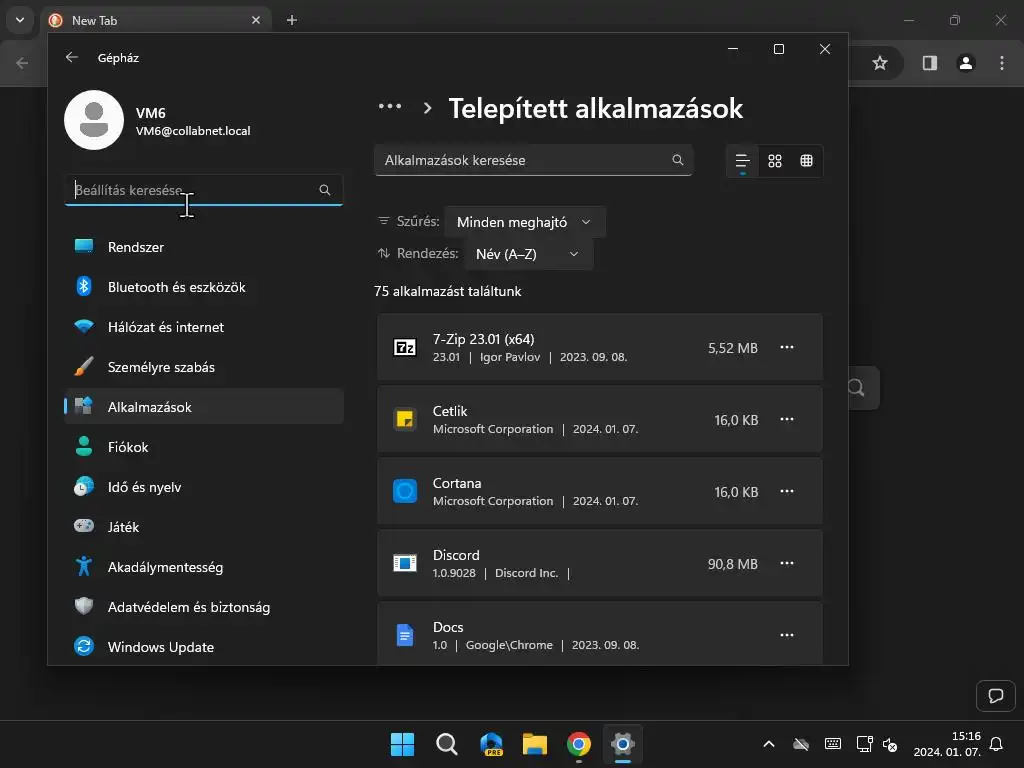Go back with the Gépház back arrow
The height and width of the screenshot is (768, 1024).
(x=72, y=57)
